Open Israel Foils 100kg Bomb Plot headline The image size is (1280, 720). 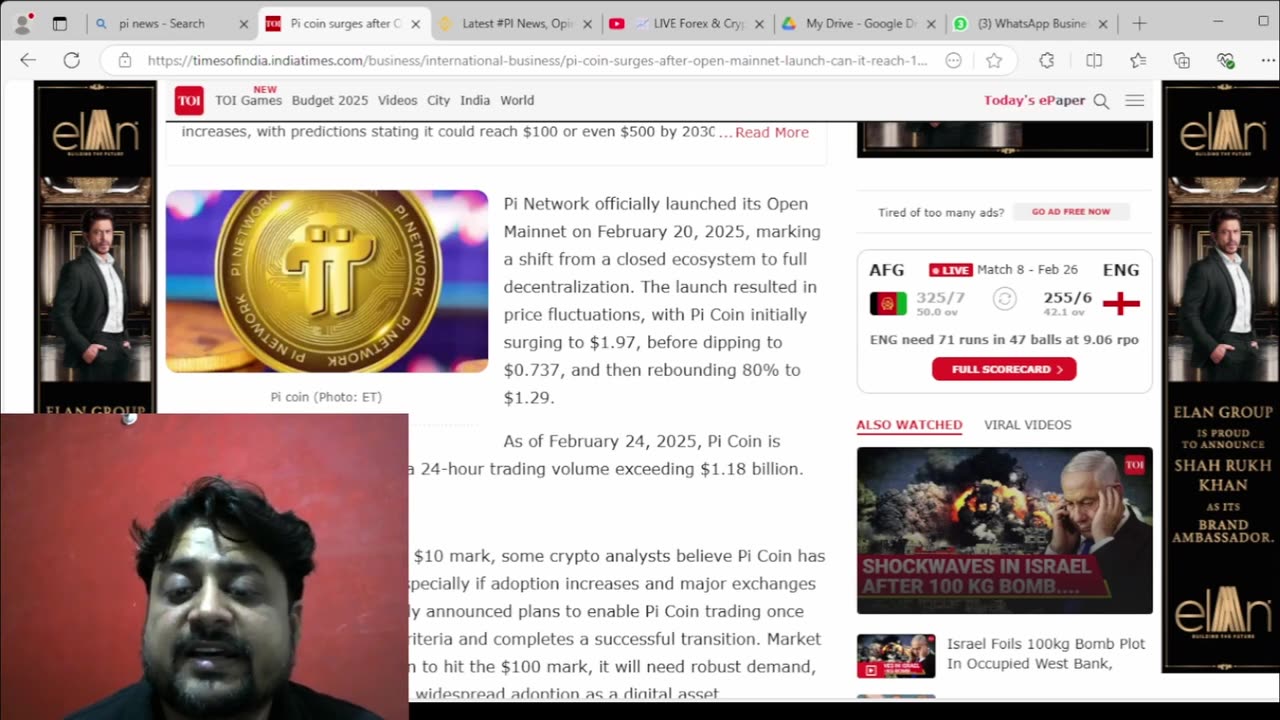(1046, 654)
